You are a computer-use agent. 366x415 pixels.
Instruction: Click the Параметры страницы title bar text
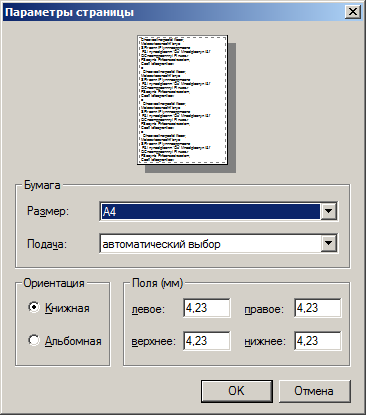point(69,13)
